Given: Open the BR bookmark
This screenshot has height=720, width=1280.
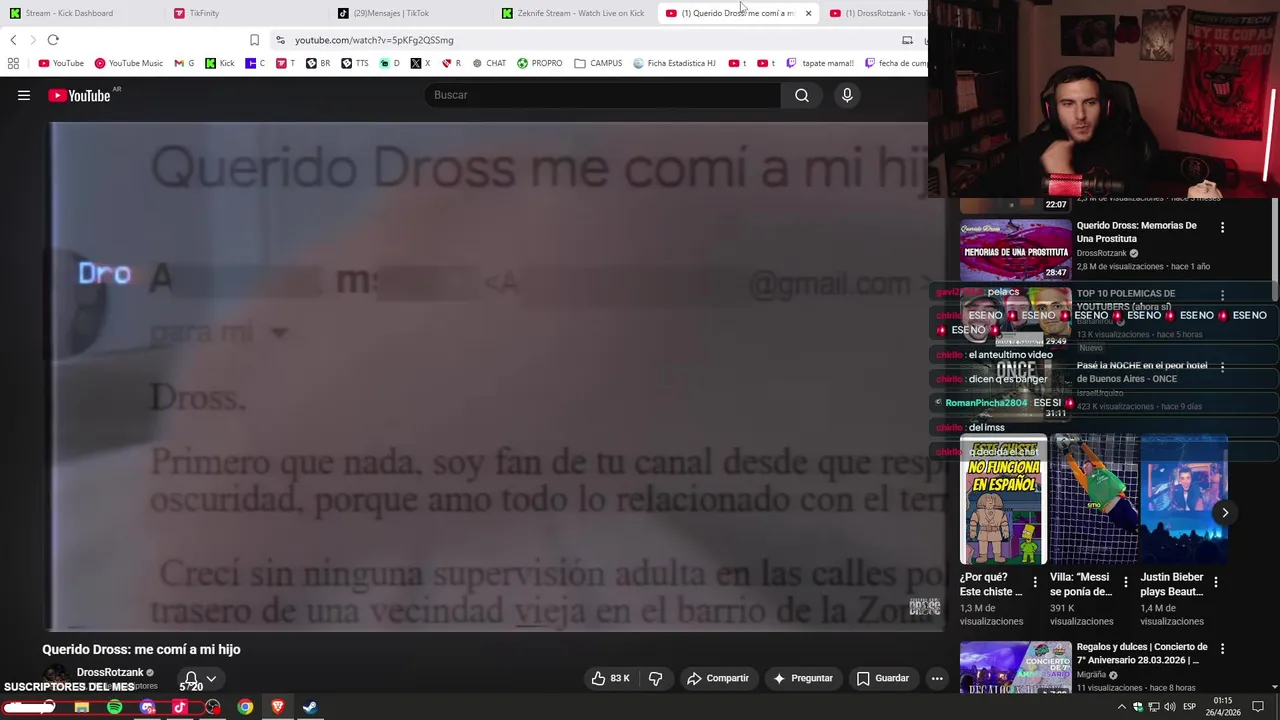Looking at the screenshot, I should tap(318, 63).
